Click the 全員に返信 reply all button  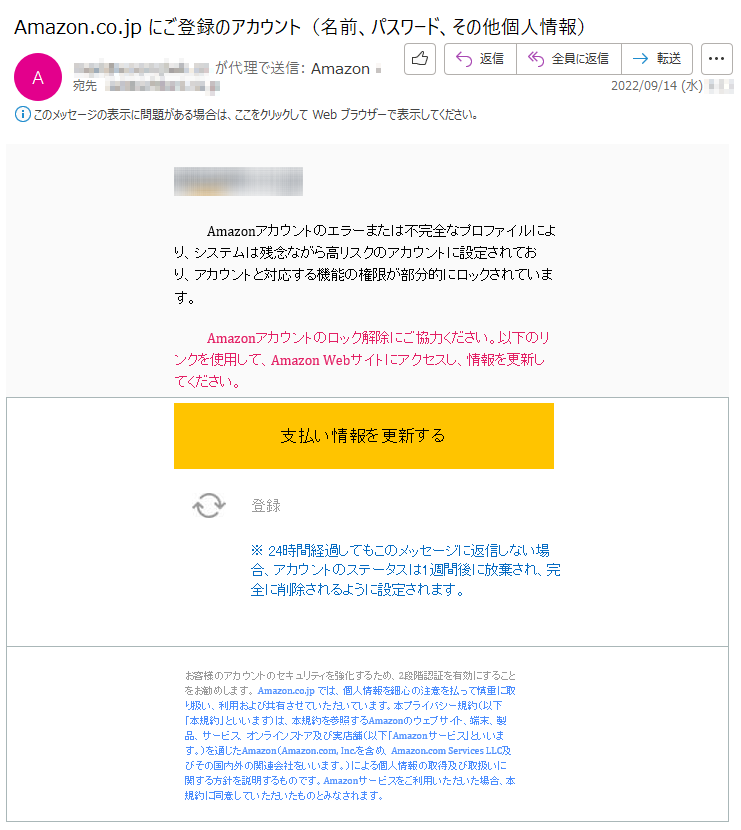click(568, 59)
